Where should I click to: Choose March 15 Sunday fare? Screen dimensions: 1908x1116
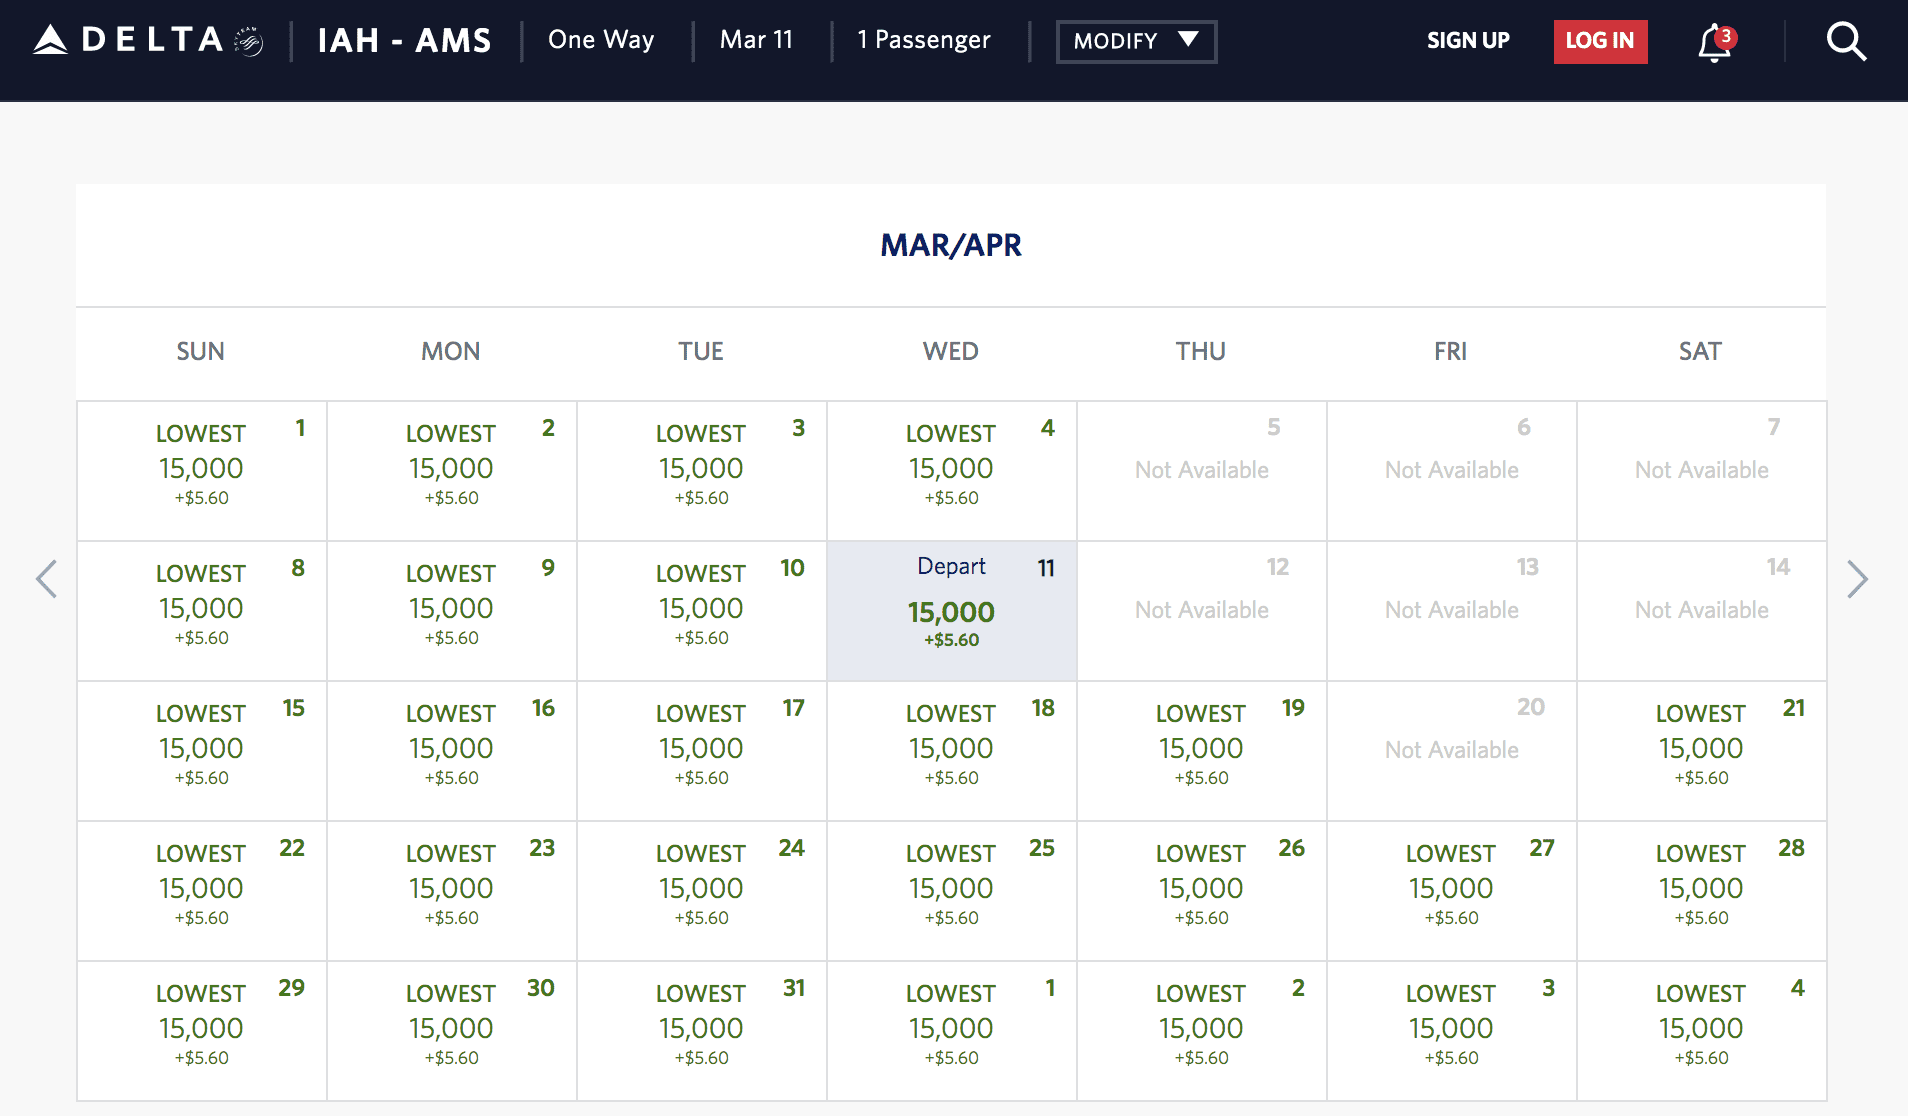click(x=200, y=750)
